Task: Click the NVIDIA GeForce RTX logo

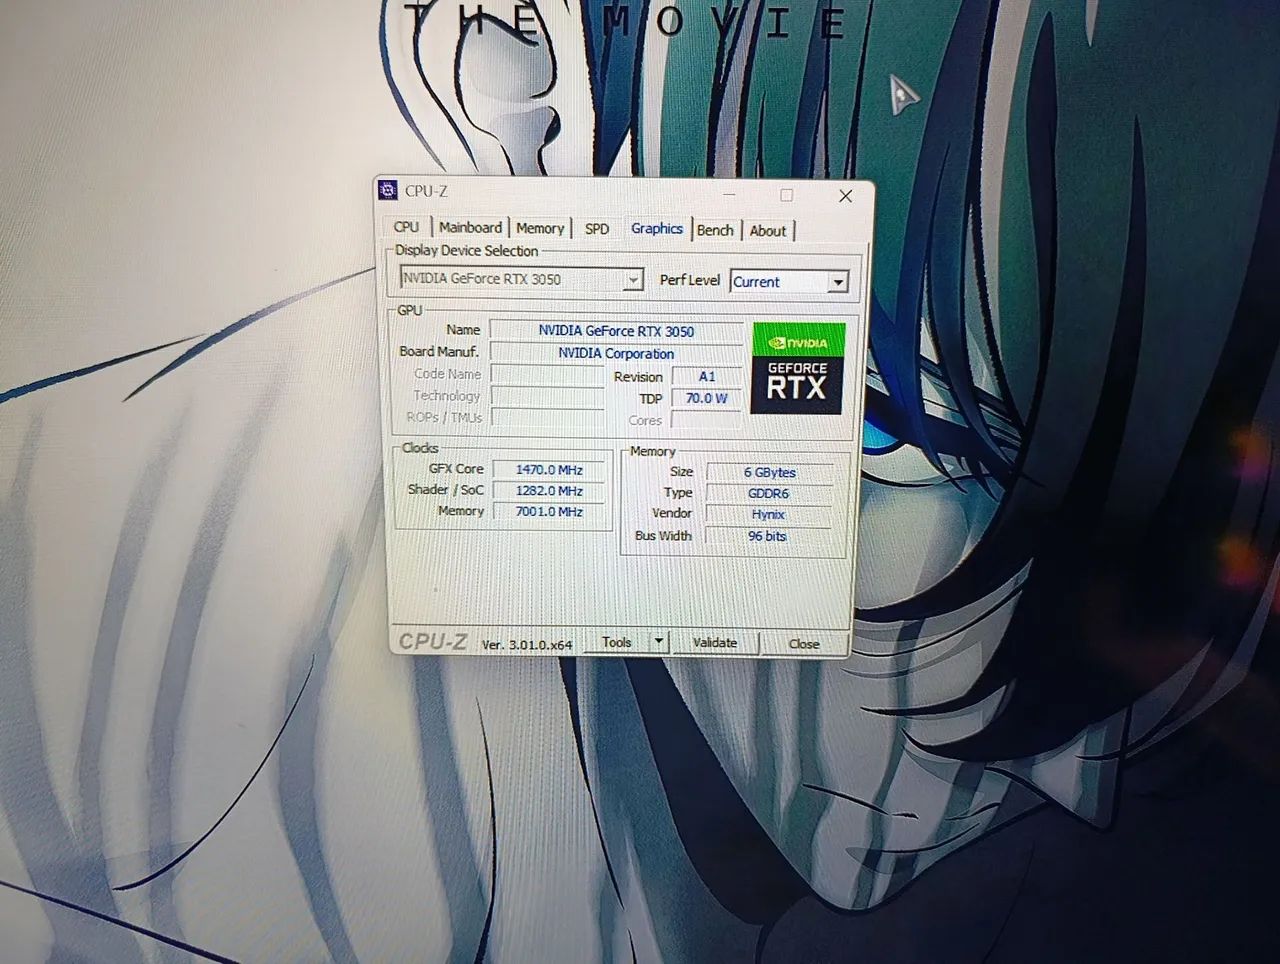Action: (798, 368)
